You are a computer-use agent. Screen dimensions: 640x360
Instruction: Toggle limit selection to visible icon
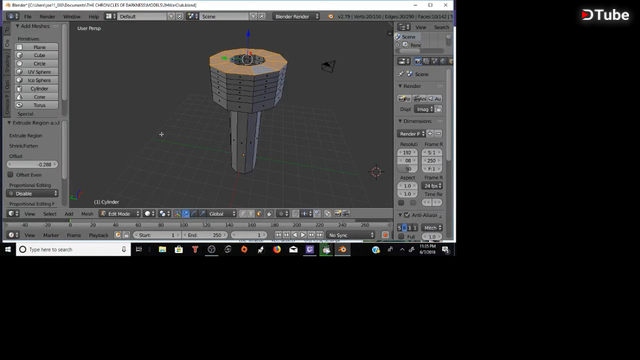[269, 214]
